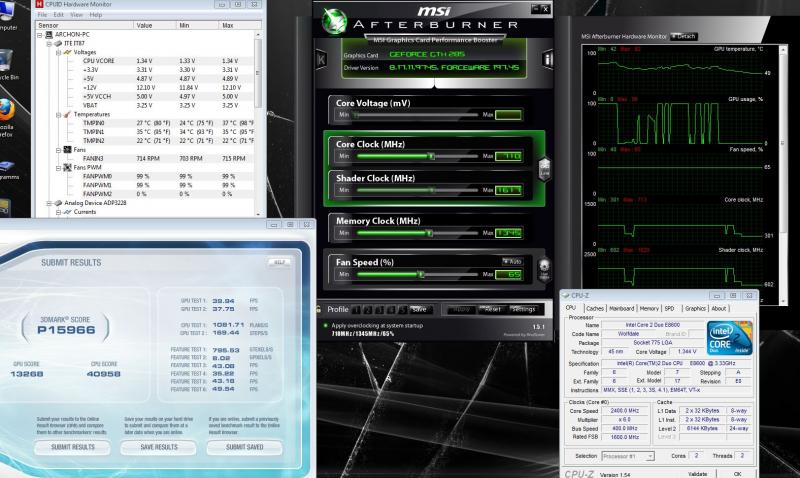
Task: Collapse the Fans PWM tree node
Action: (x=58, y=167)
